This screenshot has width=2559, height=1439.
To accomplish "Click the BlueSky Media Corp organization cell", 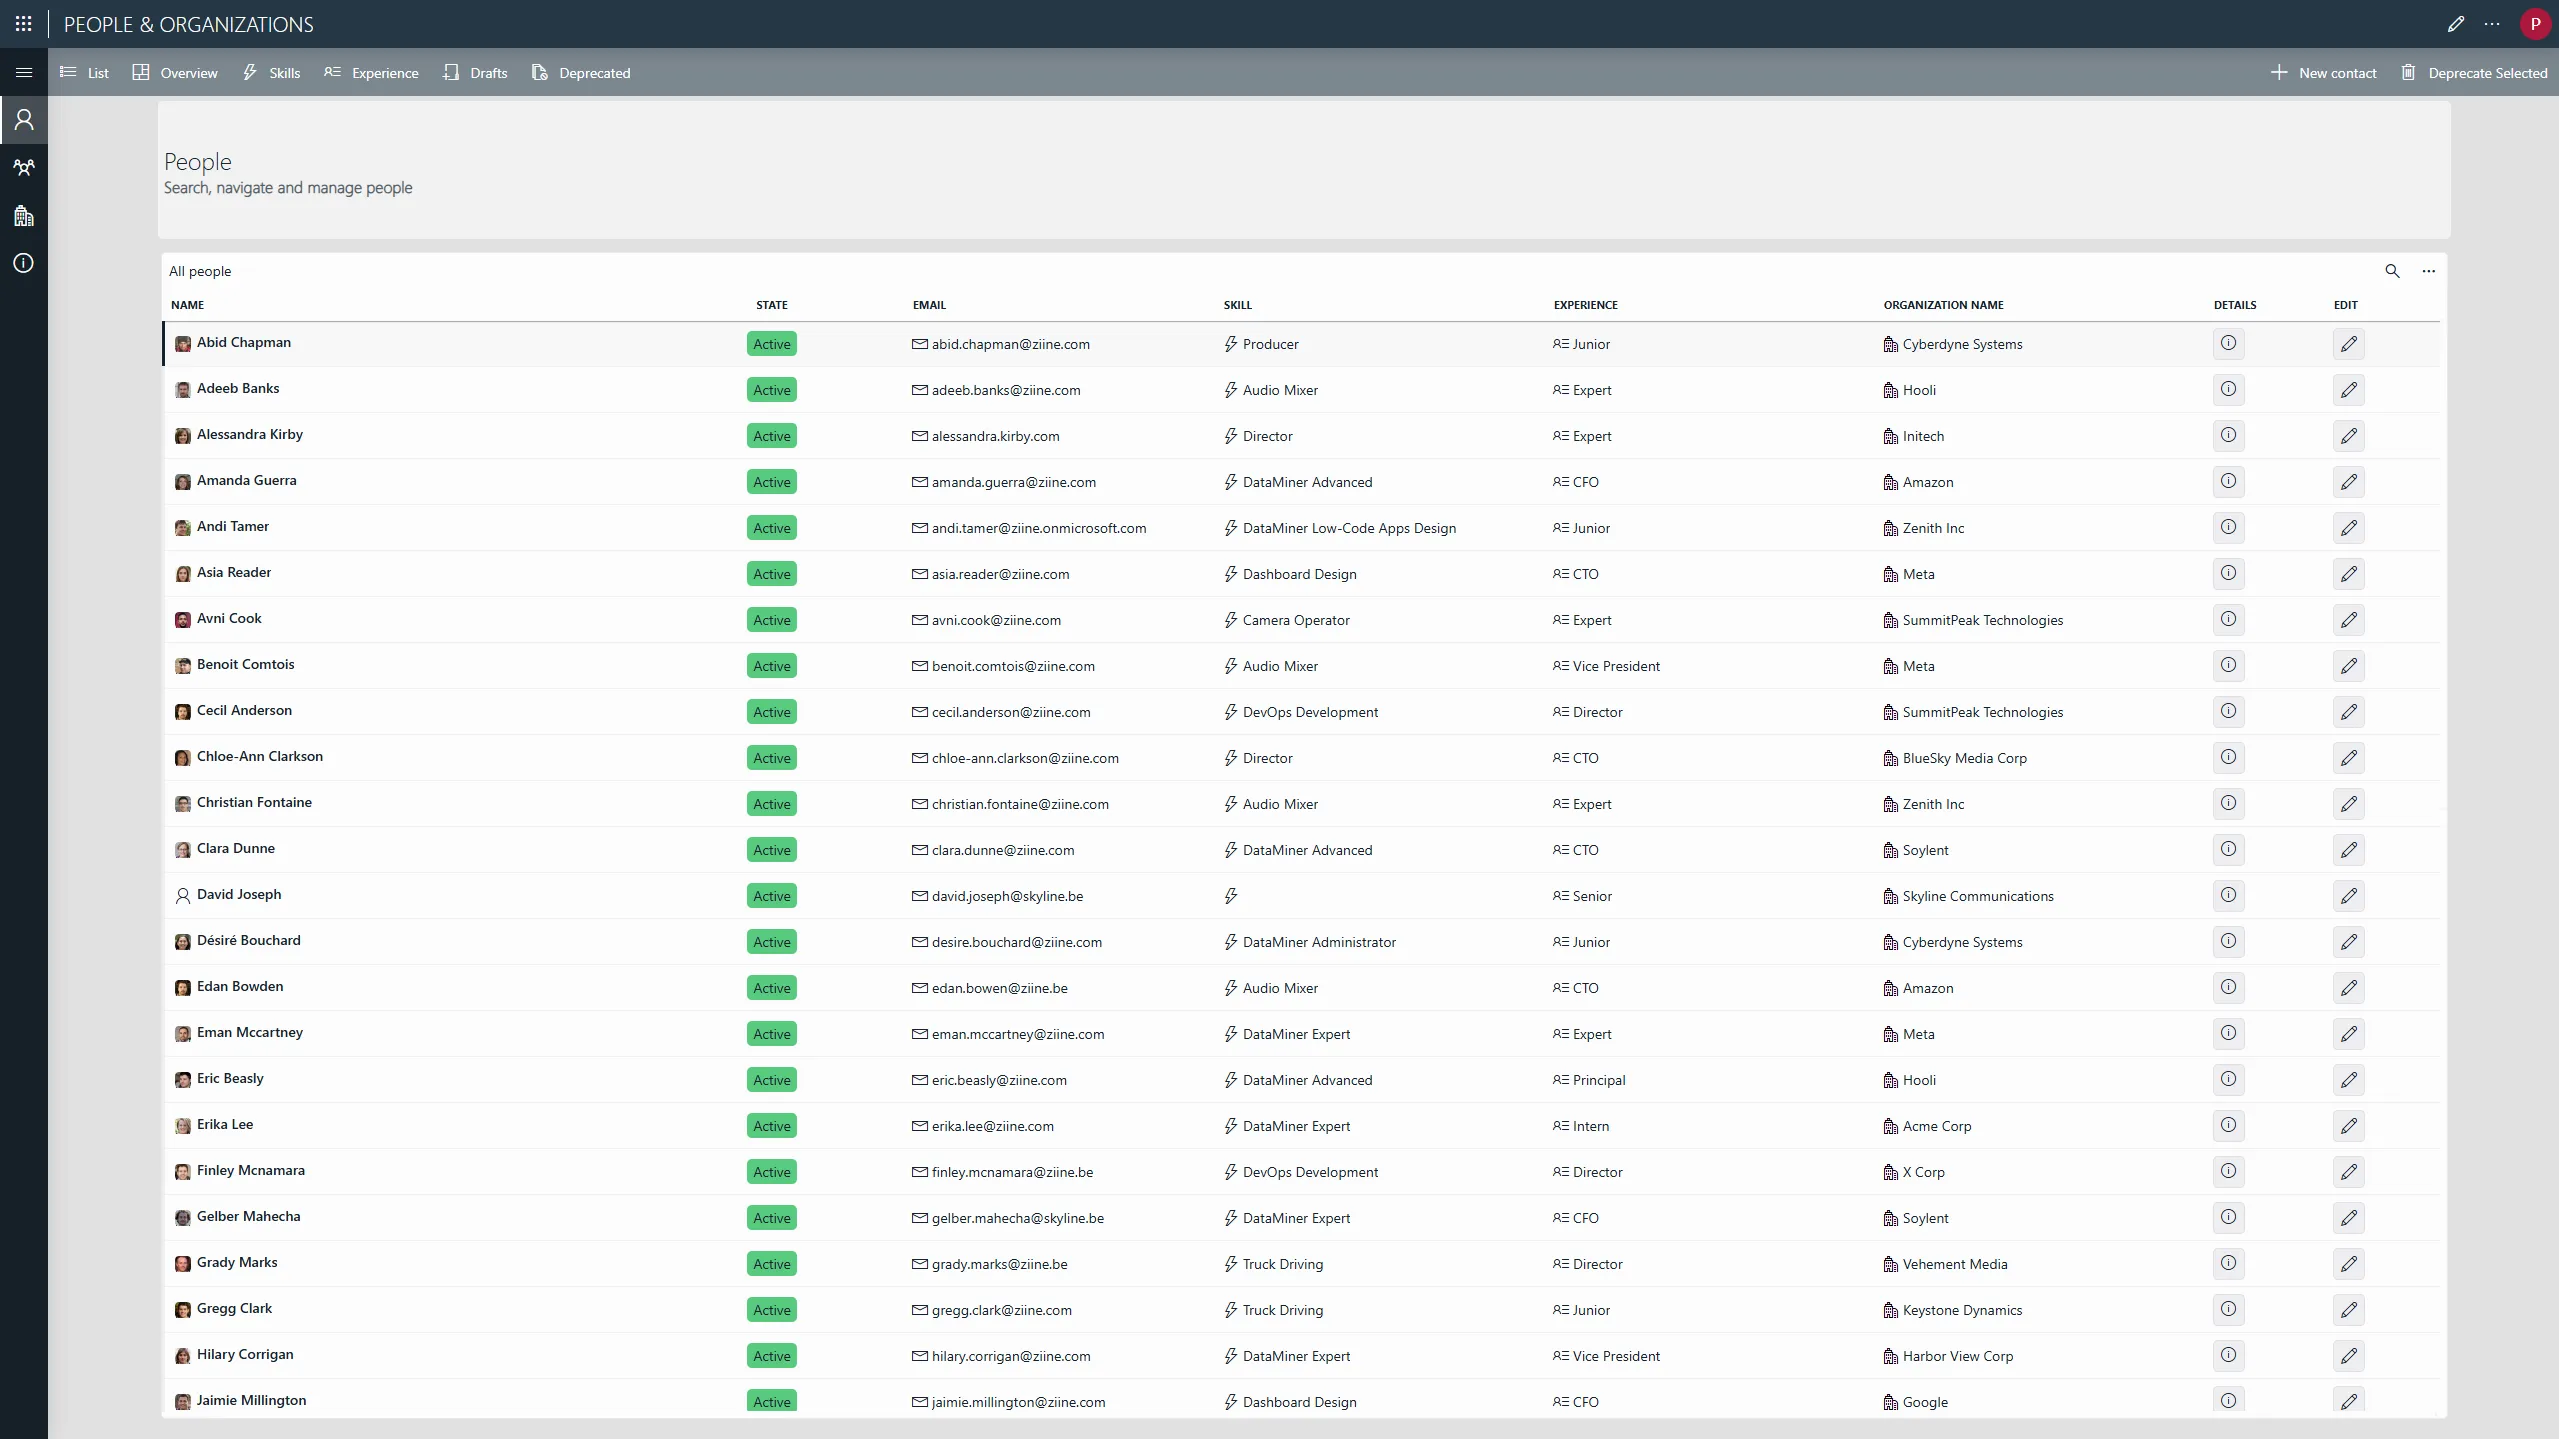I will point(1965,758).
